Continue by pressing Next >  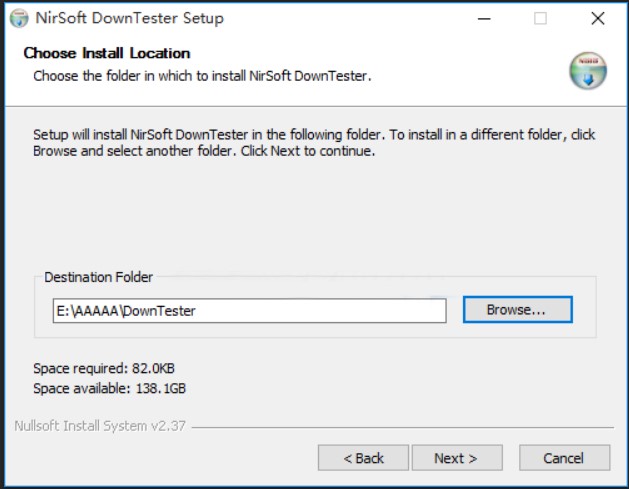455,458
